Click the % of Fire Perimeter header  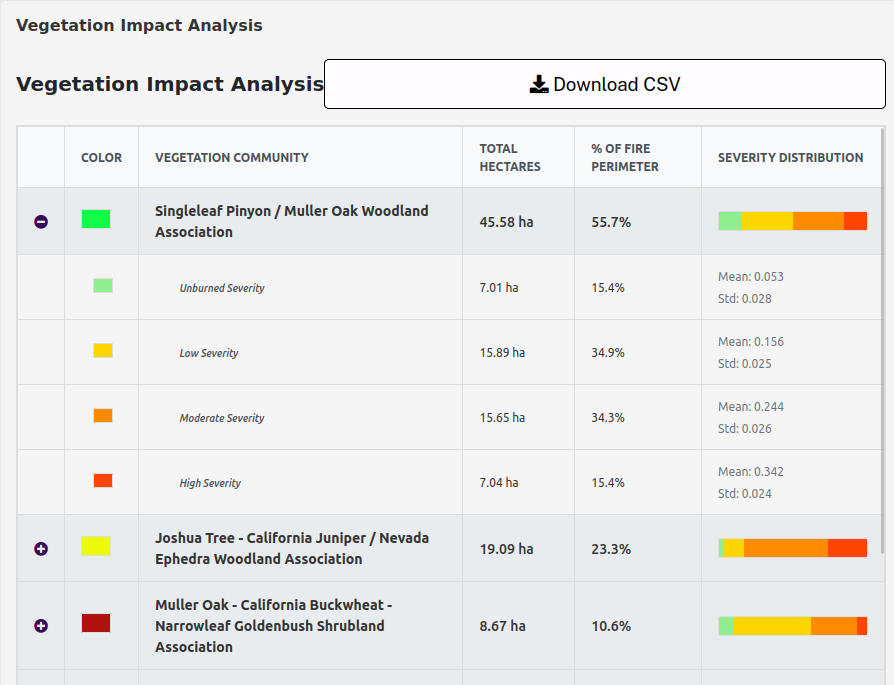click(625, 158)
